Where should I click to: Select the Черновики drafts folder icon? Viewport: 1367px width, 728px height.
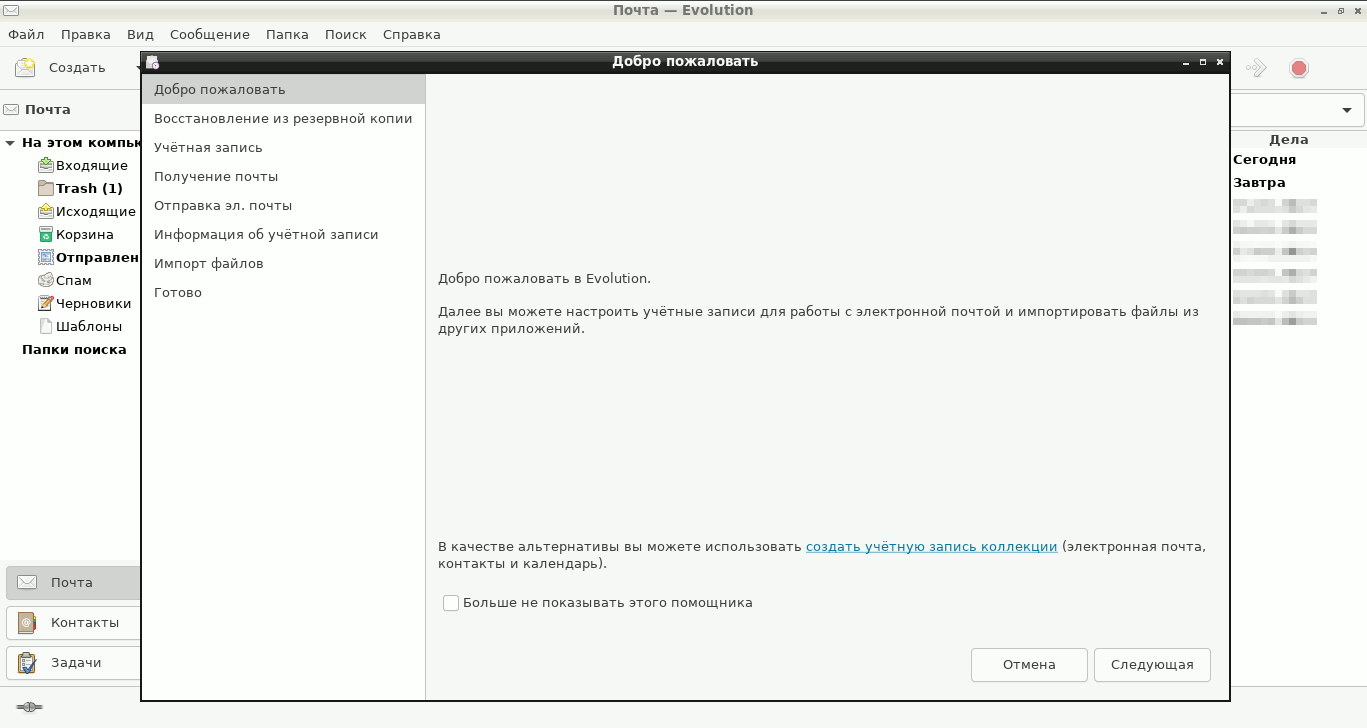(45, 303)
